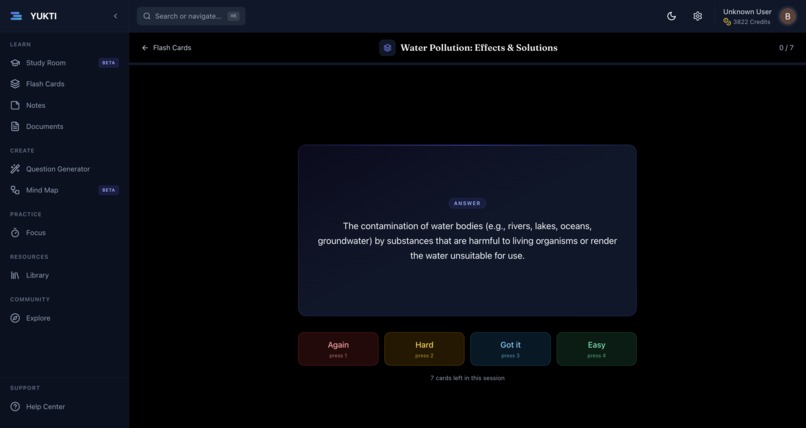The width and height of the screenshot is (806, 428).
Task: Open the Help Center link
Action: (64, 407)
